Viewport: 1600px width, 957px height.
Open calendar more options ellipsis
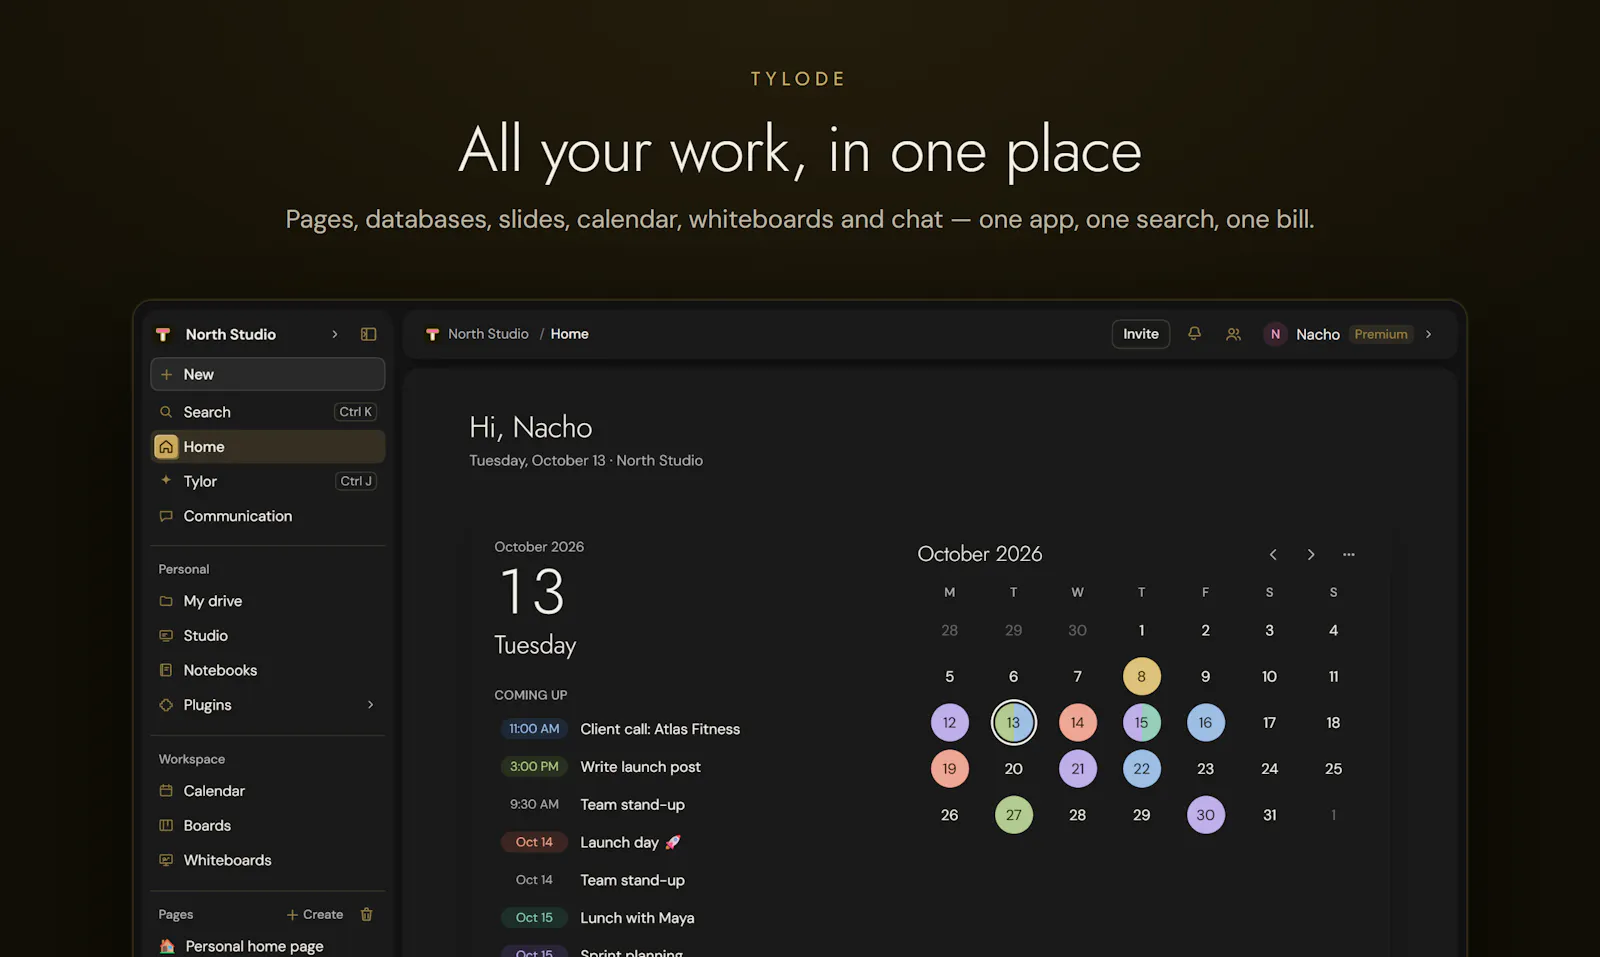click(1349, 554)
